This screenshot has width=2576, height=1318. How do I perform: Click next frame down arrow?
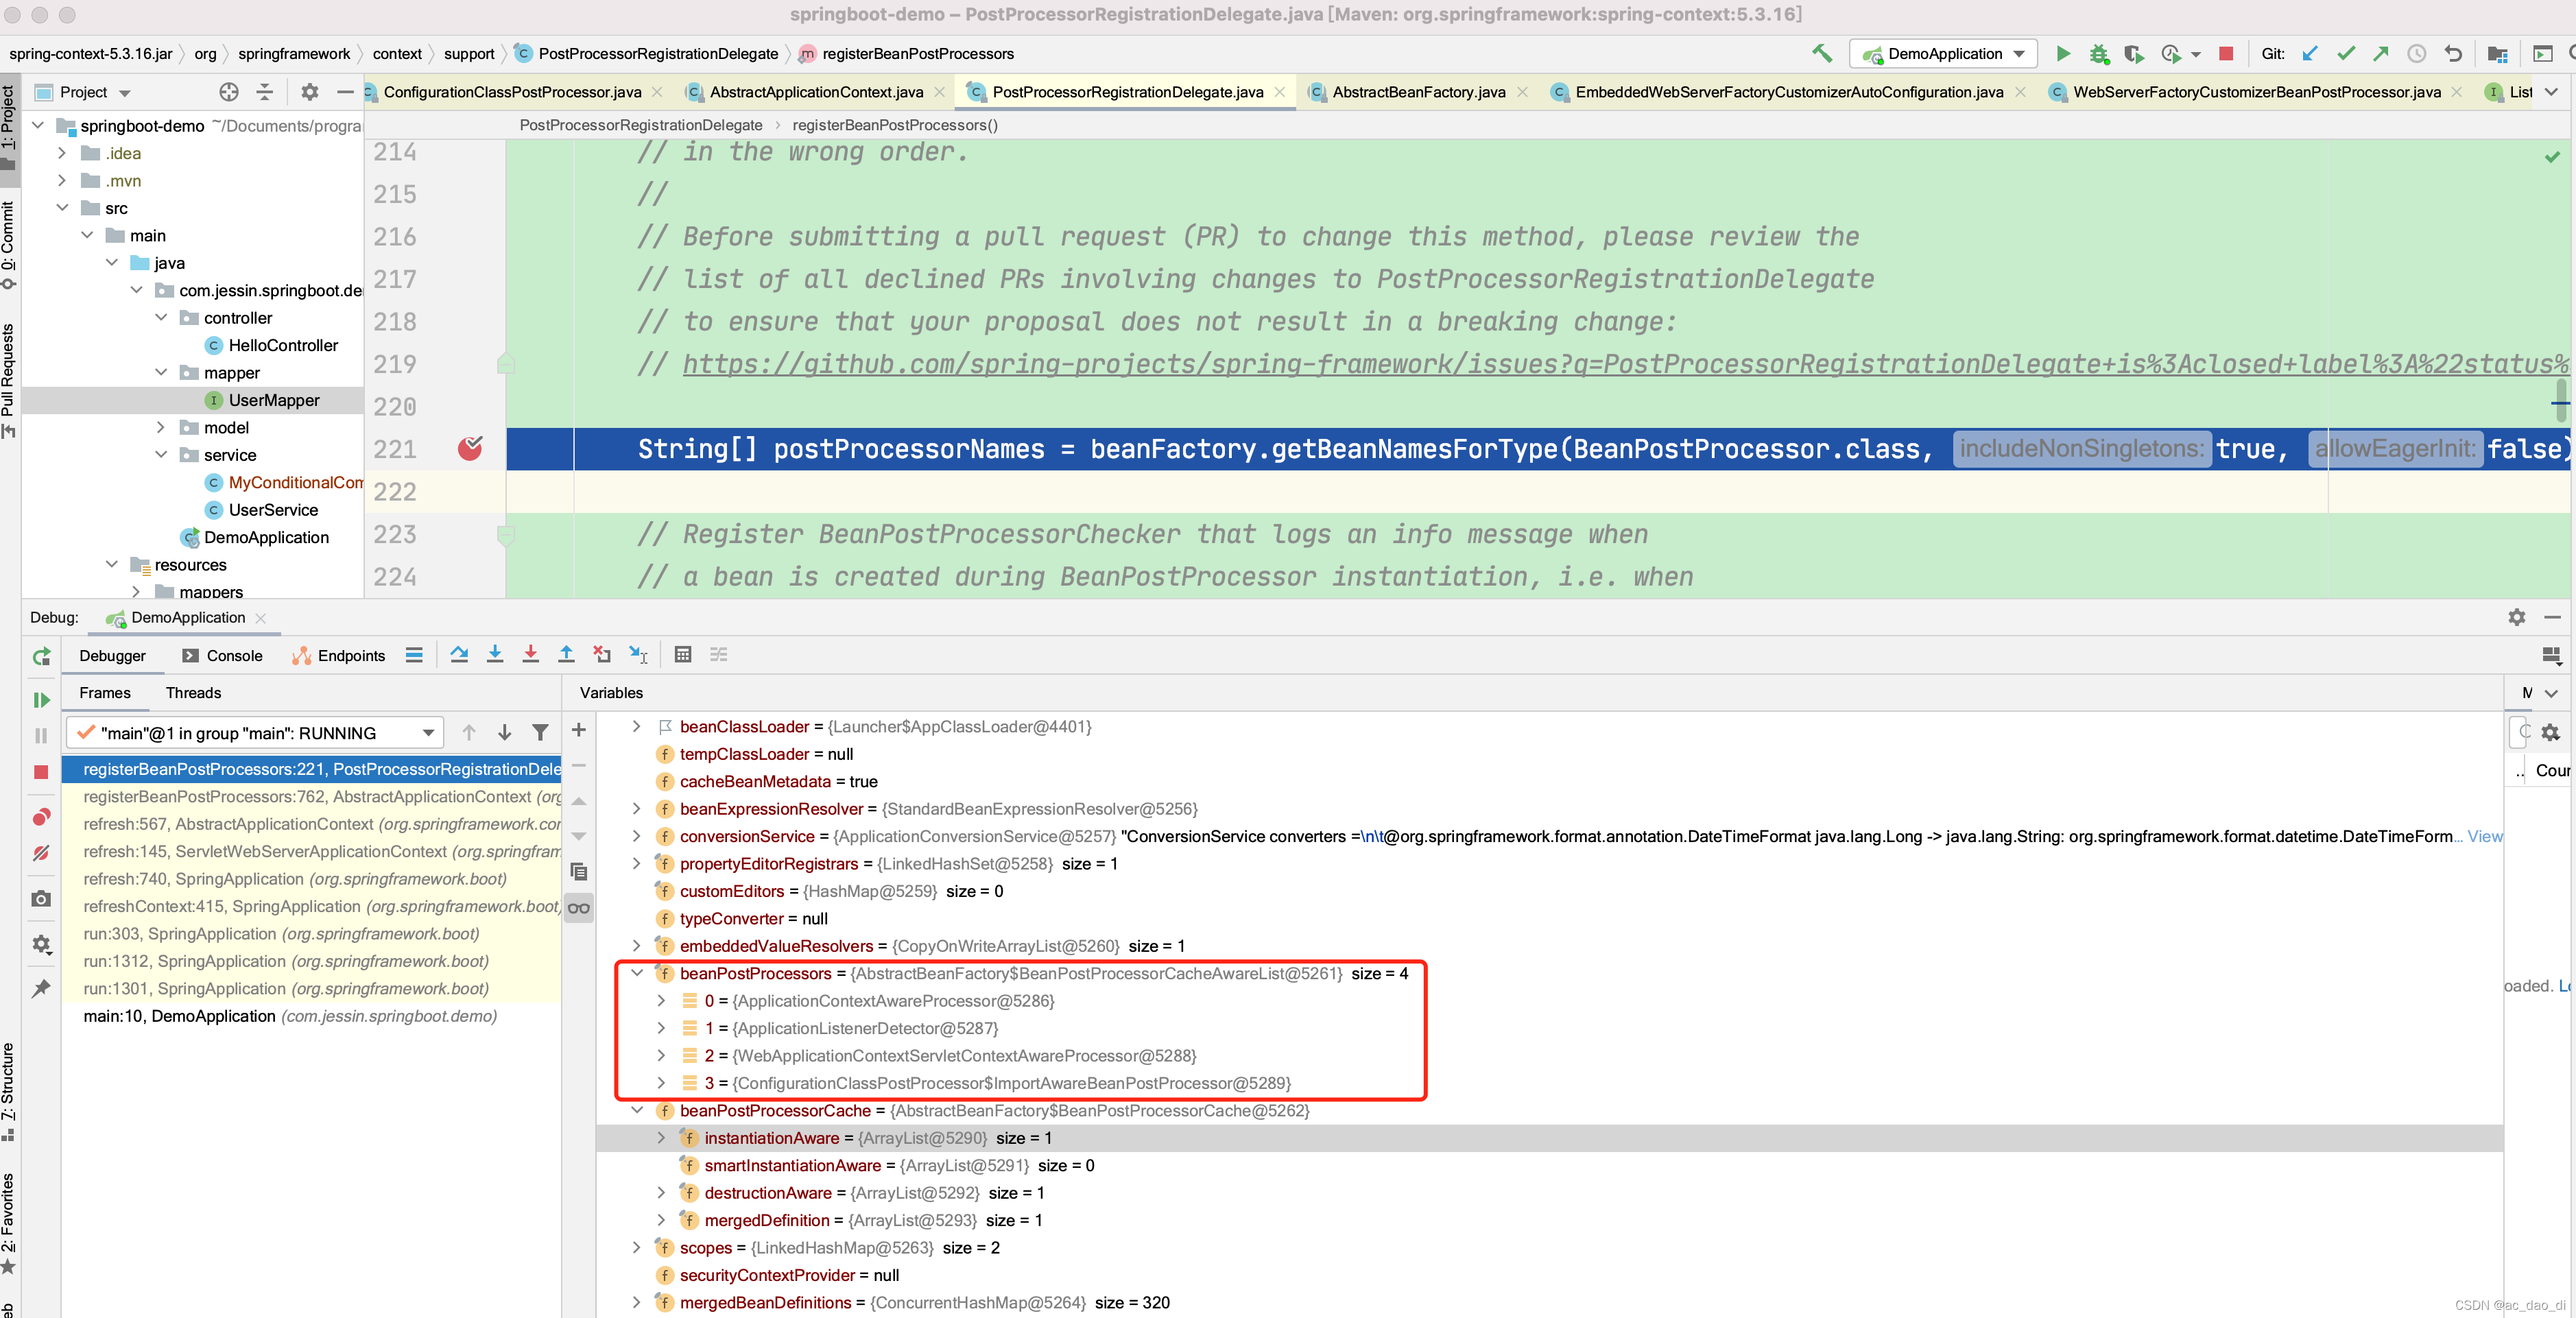click(504, 733)
